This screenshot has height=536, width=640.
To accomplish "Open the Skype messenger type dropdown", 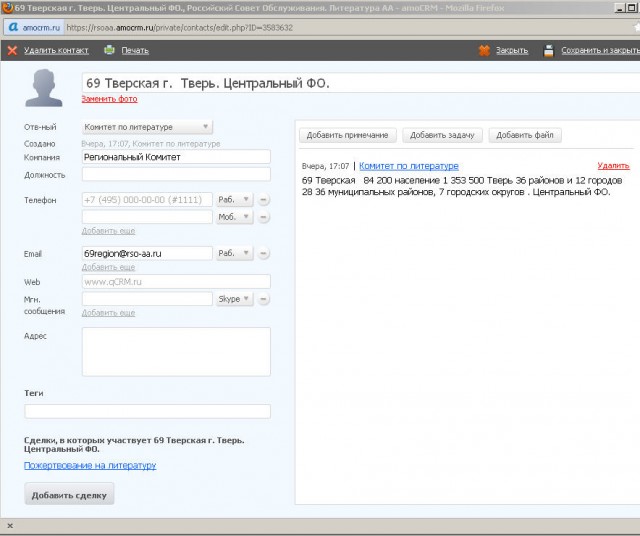I will [234, 299].
